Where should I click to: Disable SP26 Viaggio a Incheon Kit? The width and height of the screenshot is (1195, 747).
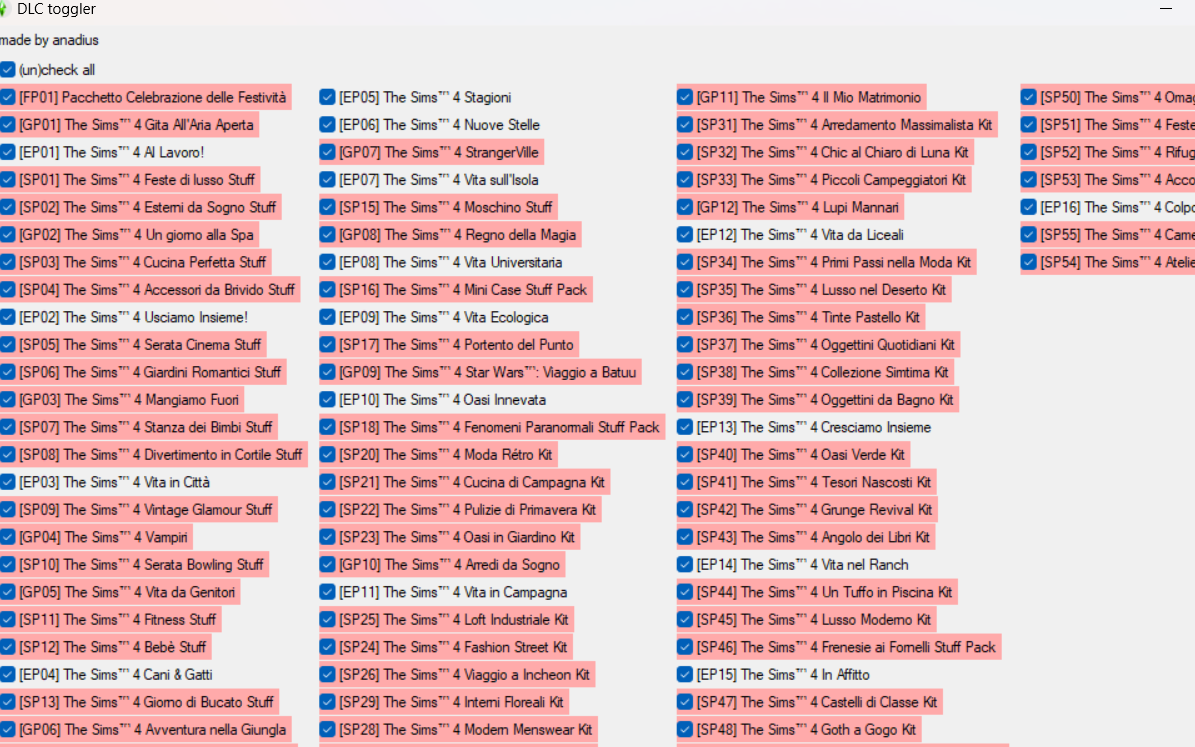(x=328, y=674)
